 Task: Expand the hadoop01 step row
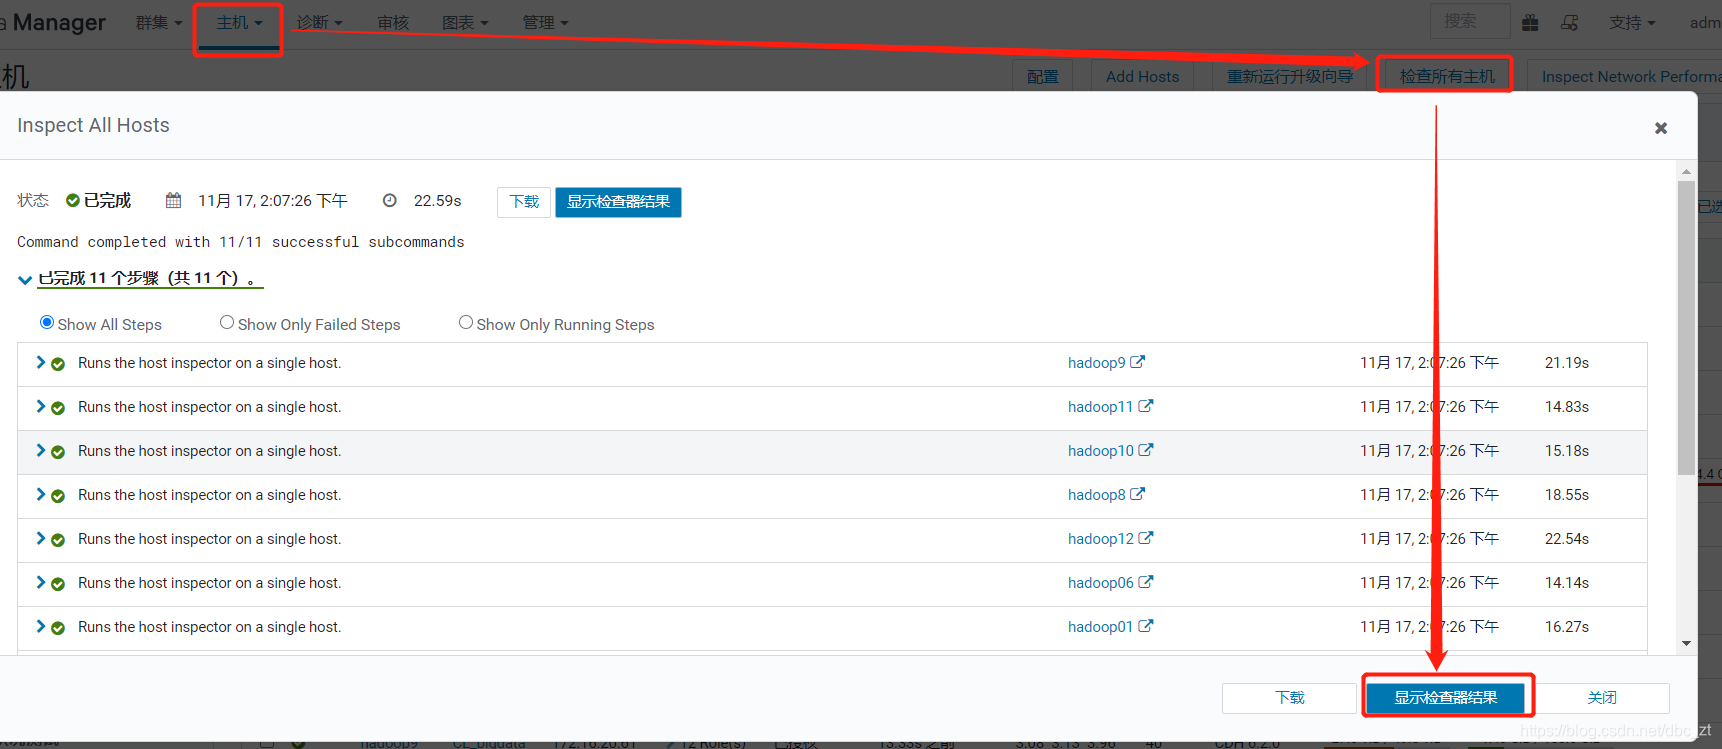41,626
